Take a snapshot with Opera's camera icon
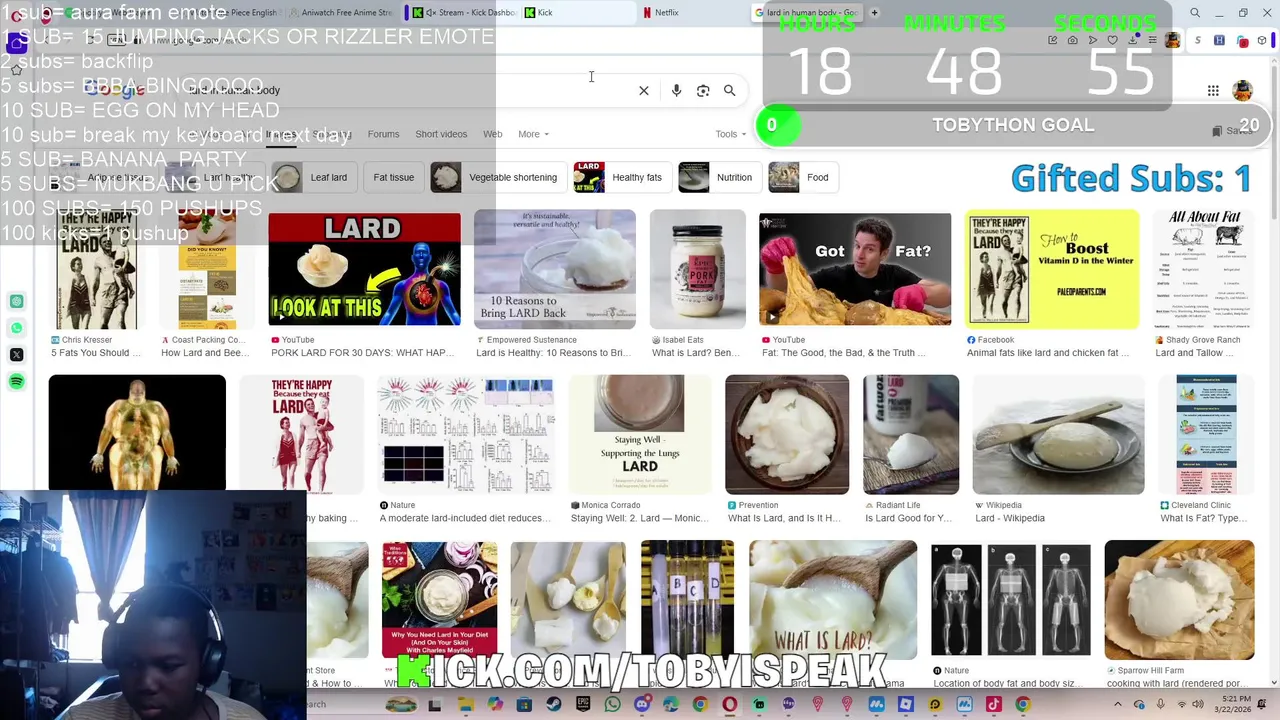The height and width of the screenshot is (720, 1280). (1072, 41)
